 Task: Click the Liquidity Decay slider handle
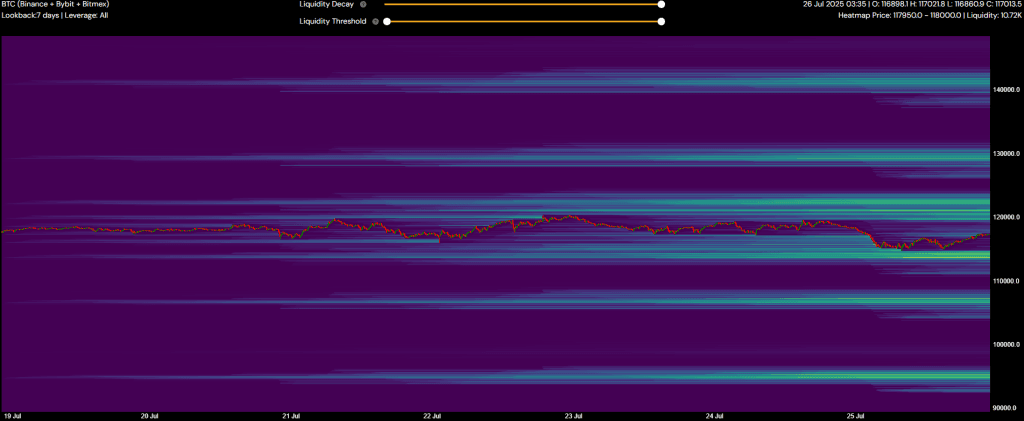pos(661,4)
